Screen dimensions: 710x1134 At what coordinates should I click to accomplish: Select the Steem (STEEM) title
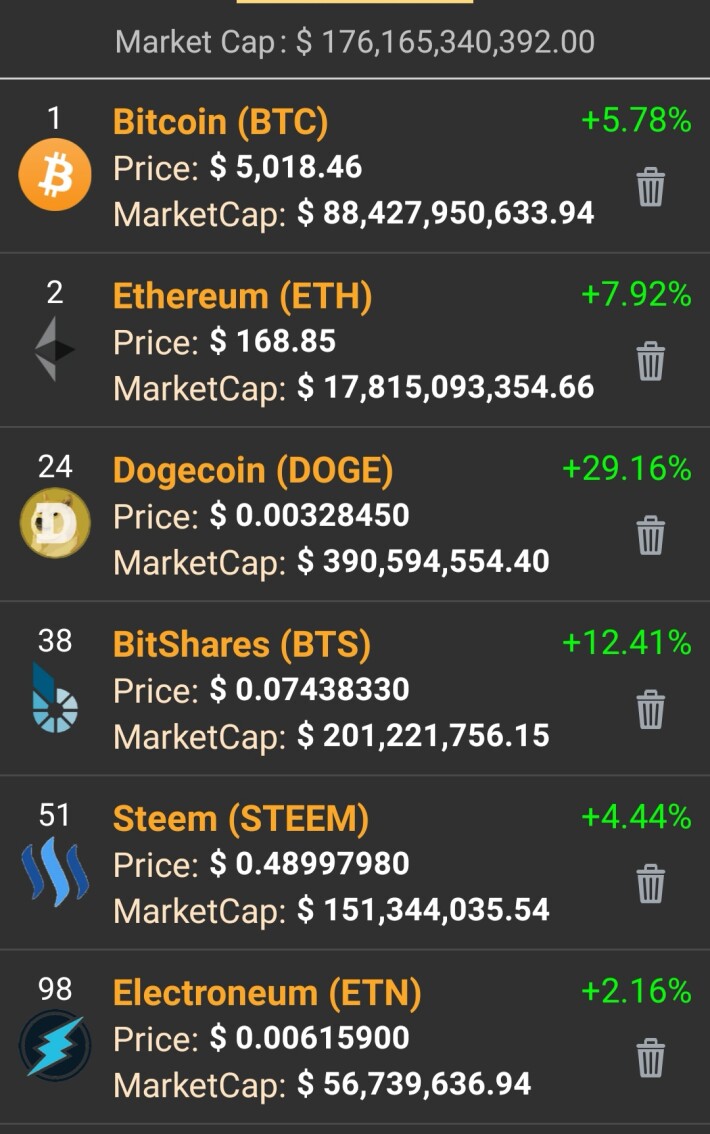(x=241, y=819)
